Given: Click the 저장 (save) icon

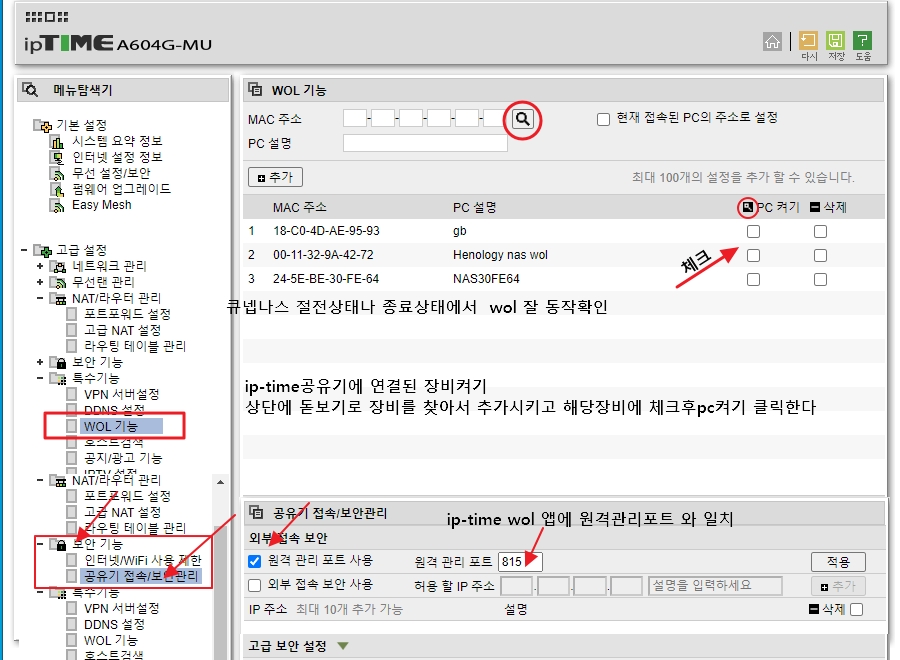Looking at the screenshot, I should [x=836, y=41].
